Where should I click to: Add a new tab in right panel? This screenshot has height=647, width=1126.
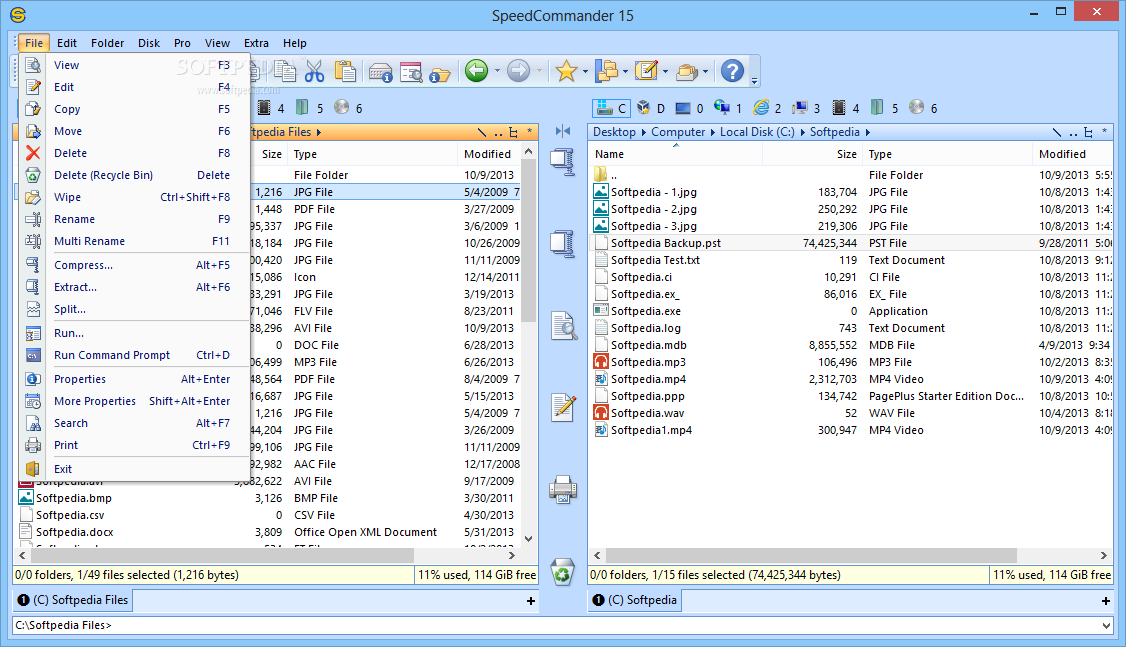pos(1106,601)
